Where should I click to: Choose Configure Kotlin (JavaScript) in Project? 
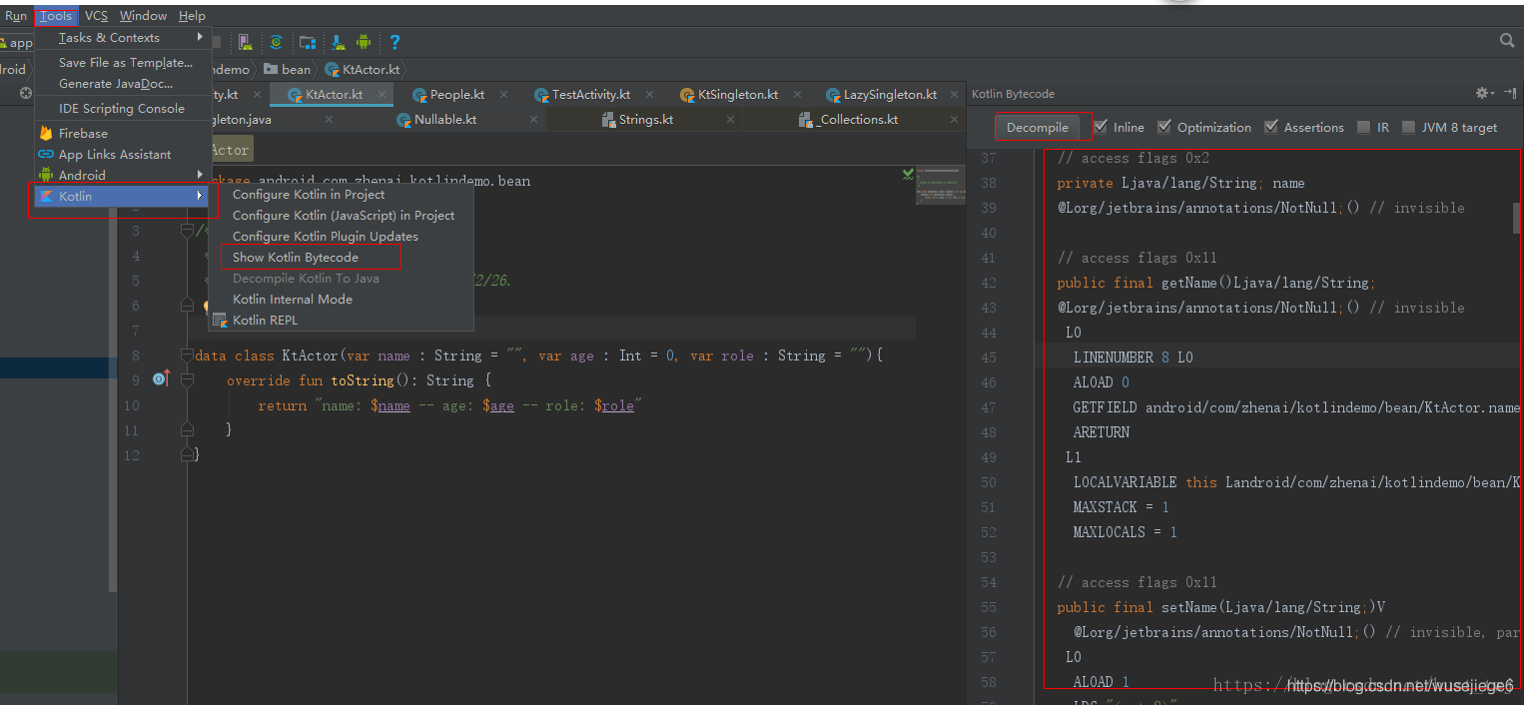coord(340,215)
